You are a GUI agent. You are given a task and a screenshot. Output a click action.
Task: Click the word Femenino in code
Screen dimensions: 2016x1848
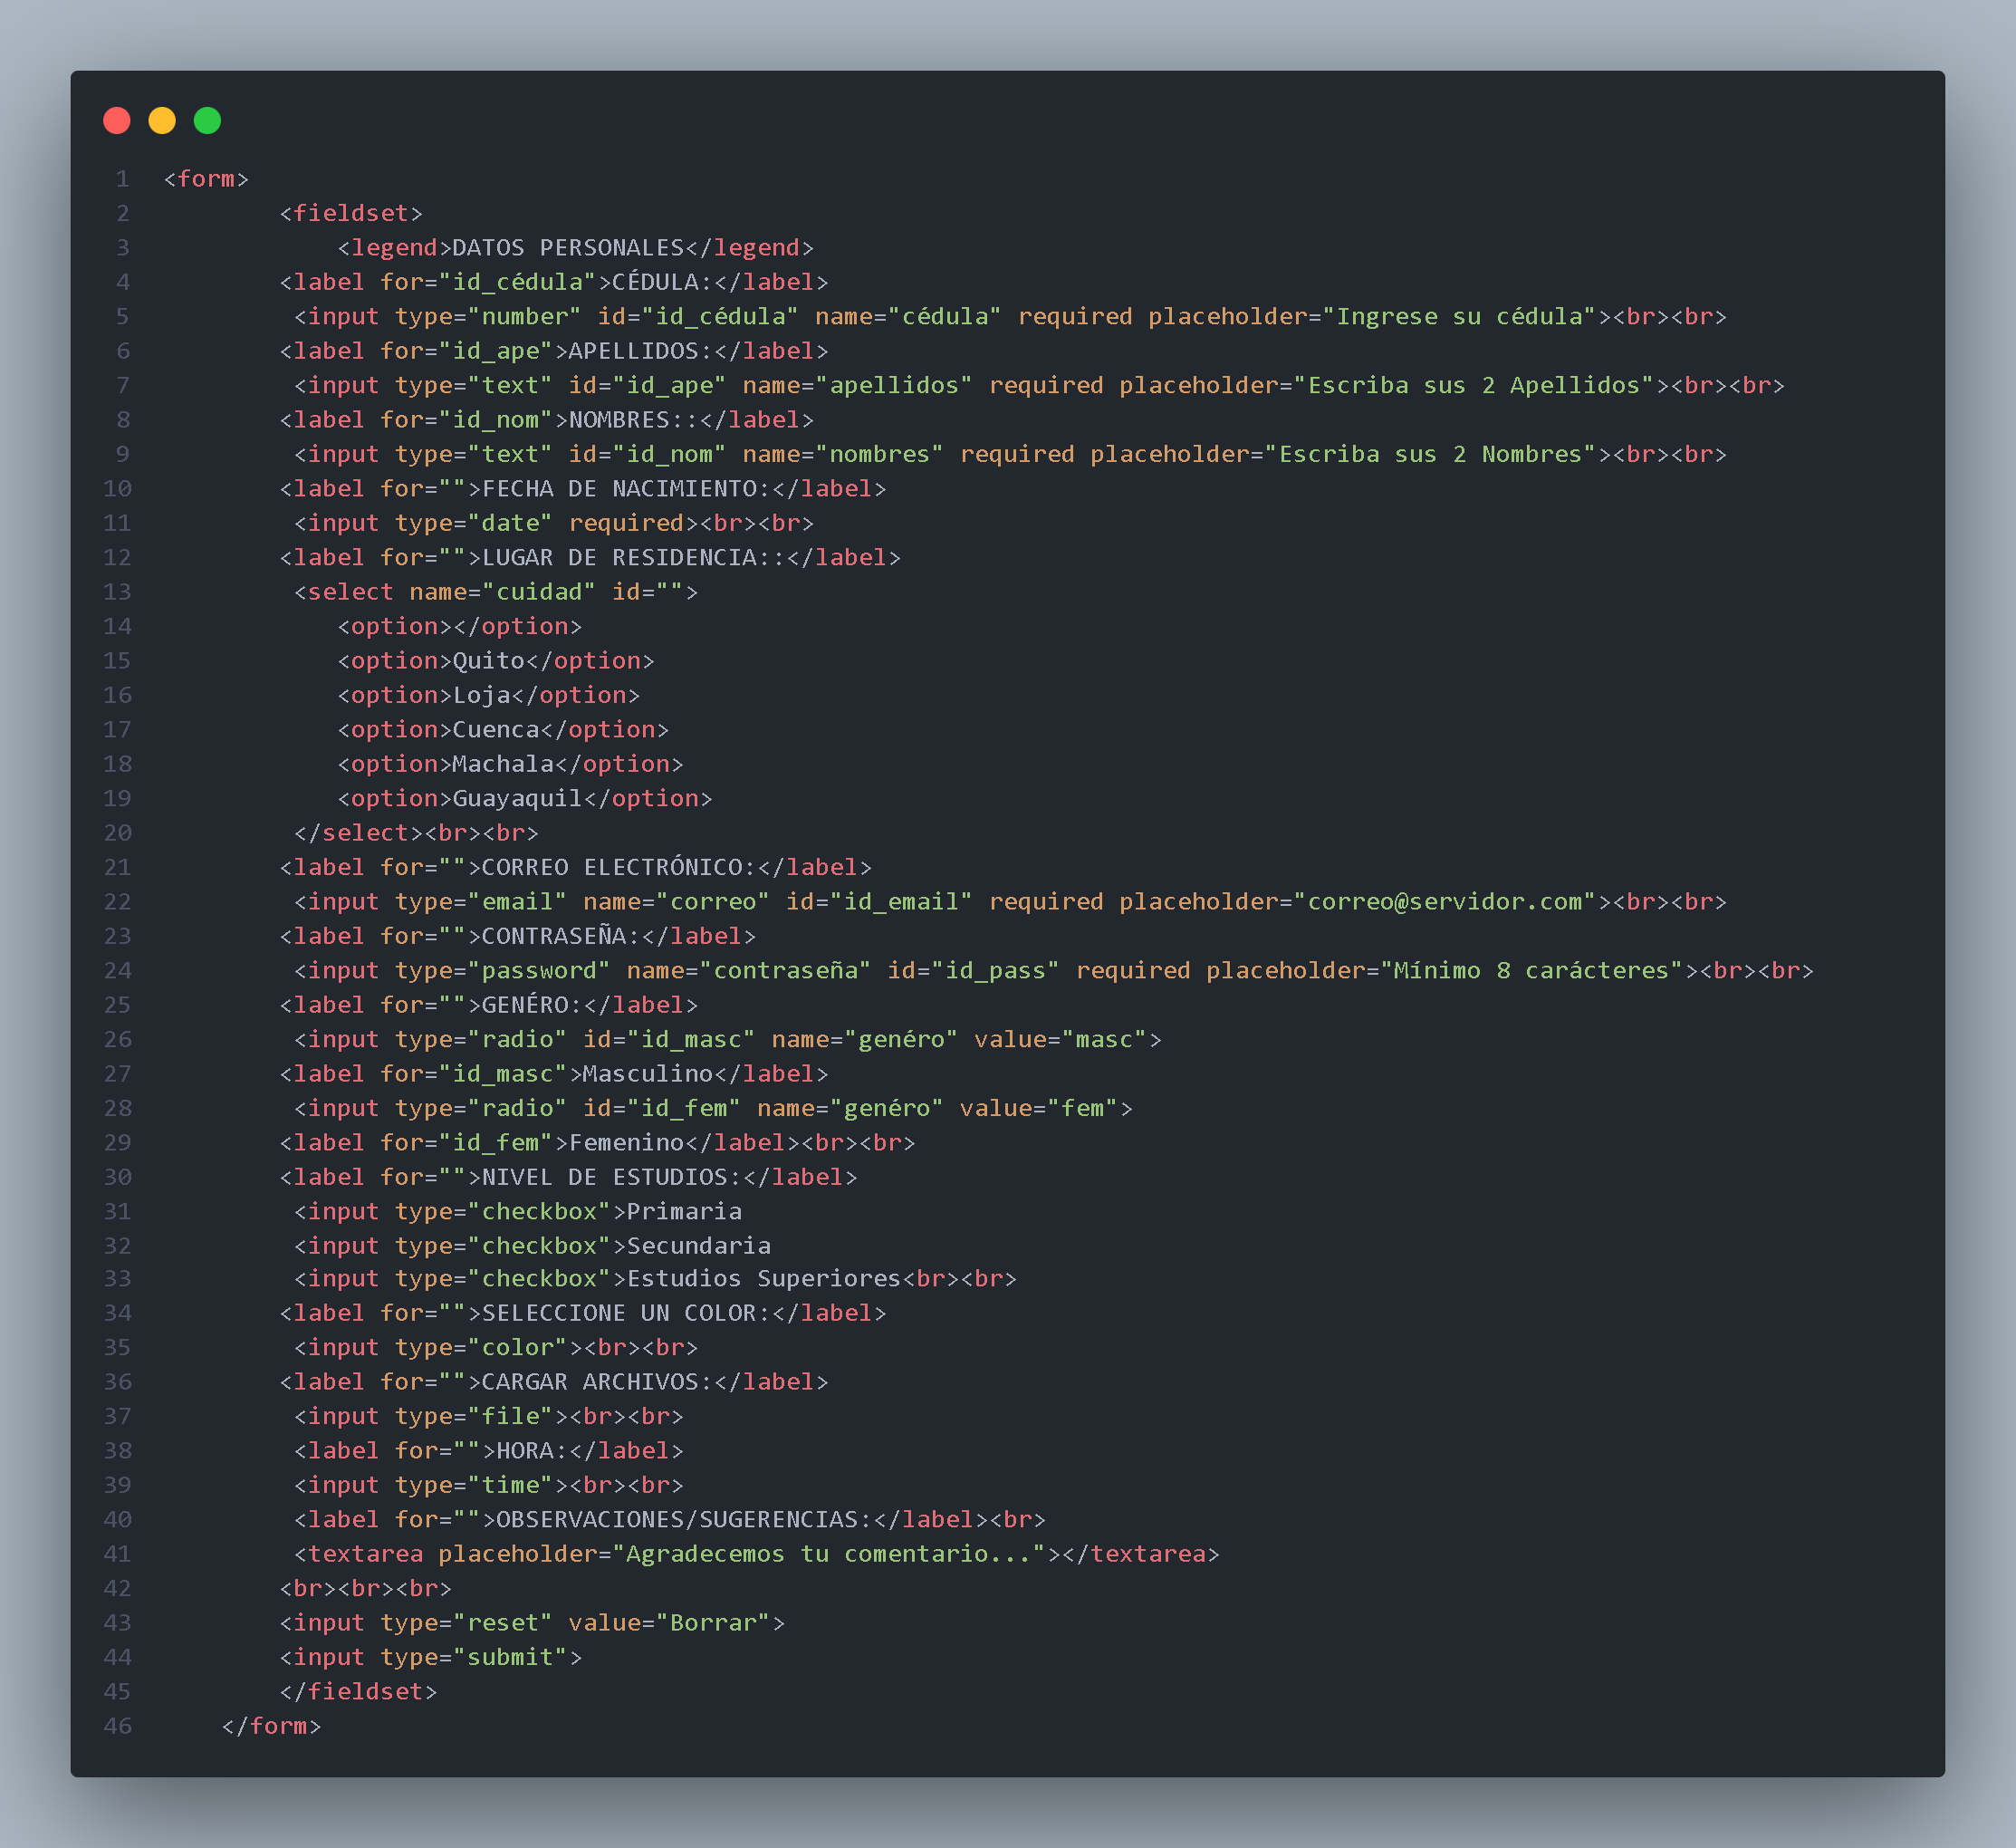[627, 1143]
